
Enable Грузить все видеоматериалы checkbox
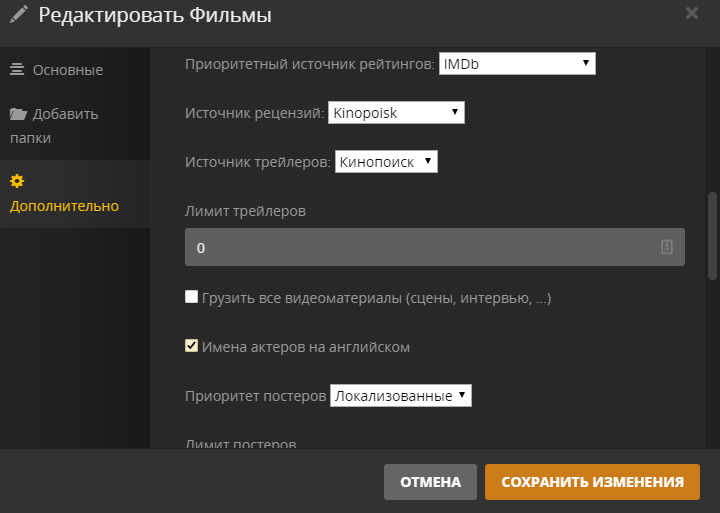[192, 297]
